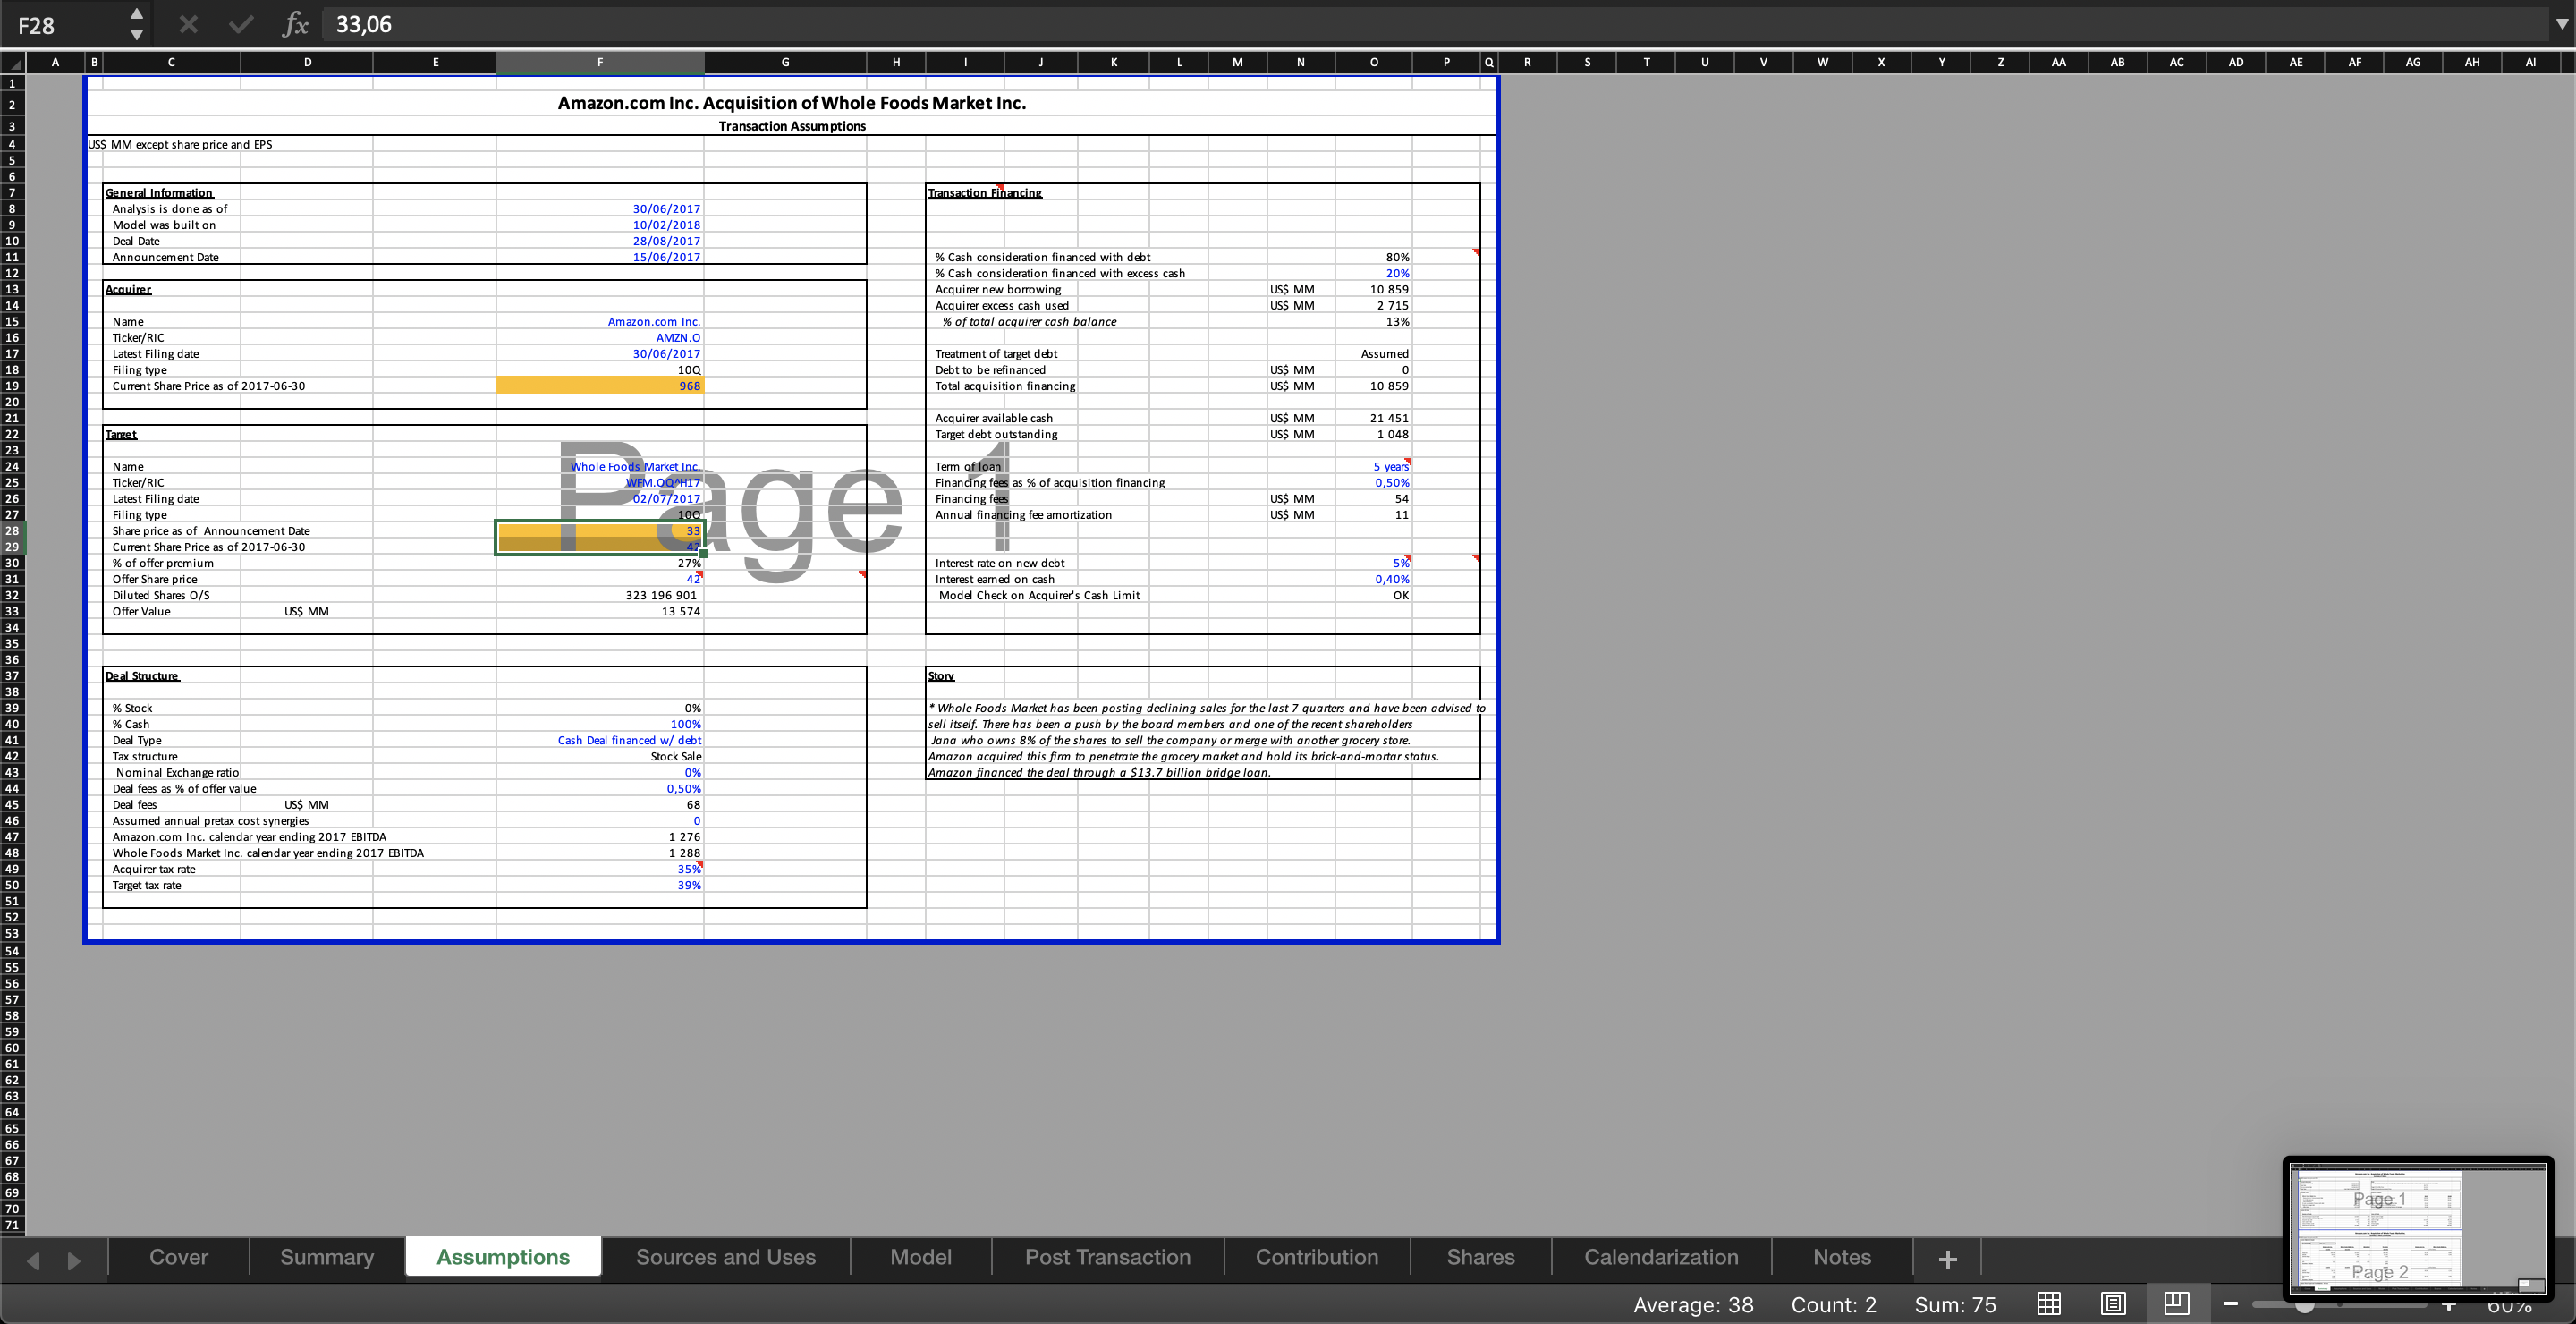Open the Post Transaction sheet tab

click(x=1108, y=1257)
